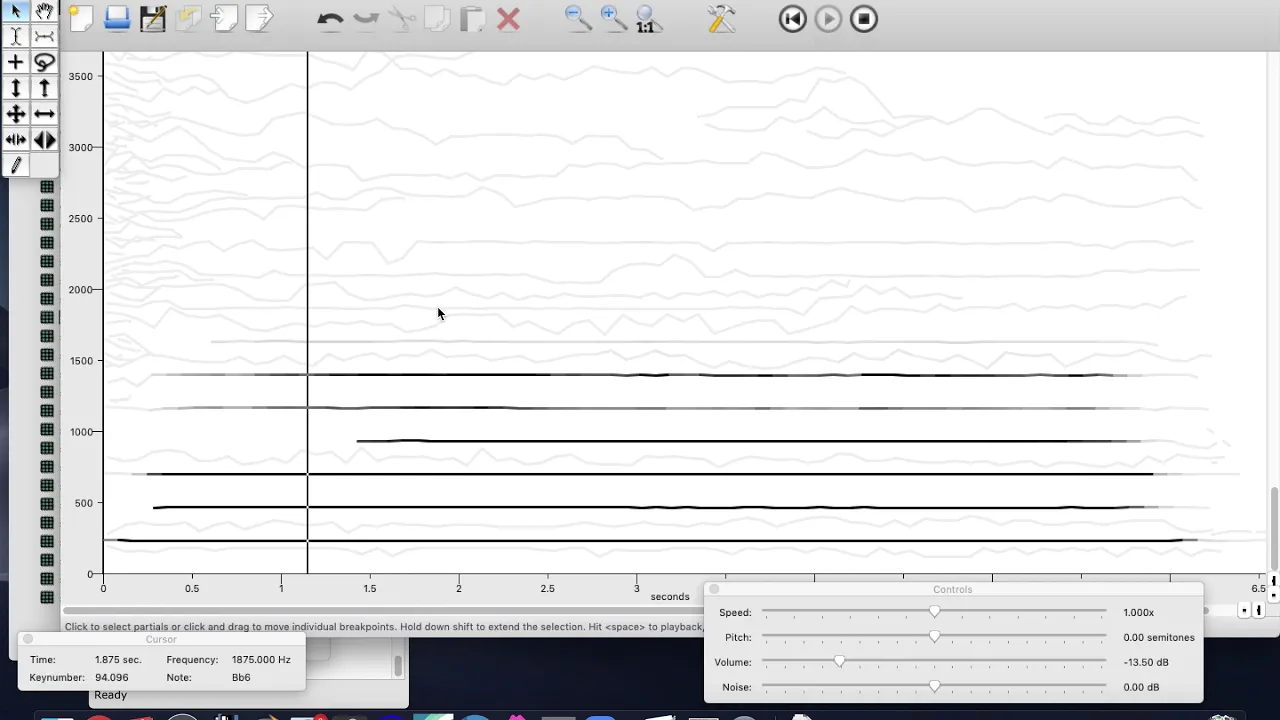
Task: Click the import page icon with inward arrow
Action: (224, 19)
